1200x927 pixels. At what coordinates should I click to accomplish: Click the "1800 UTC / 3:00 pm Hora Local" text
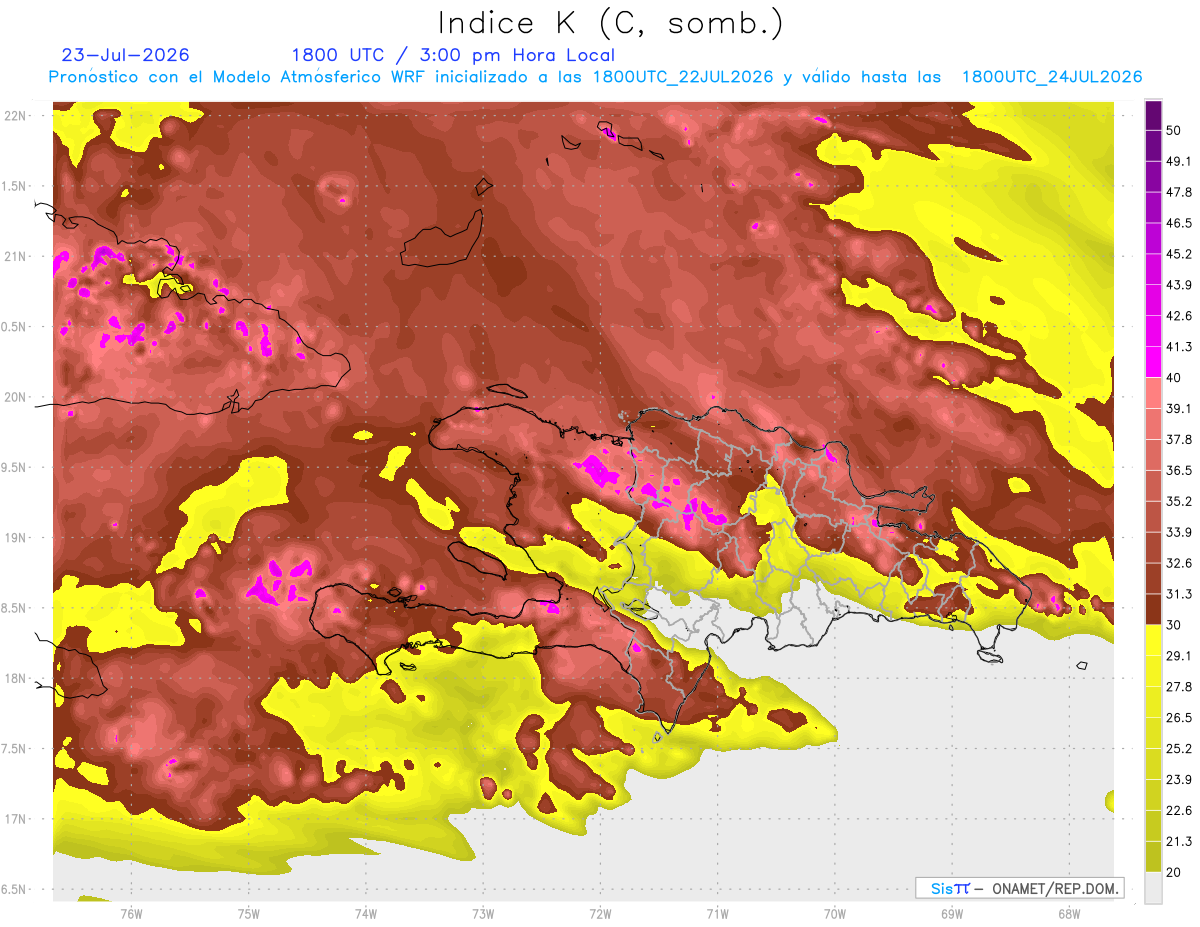coord(453,56)
